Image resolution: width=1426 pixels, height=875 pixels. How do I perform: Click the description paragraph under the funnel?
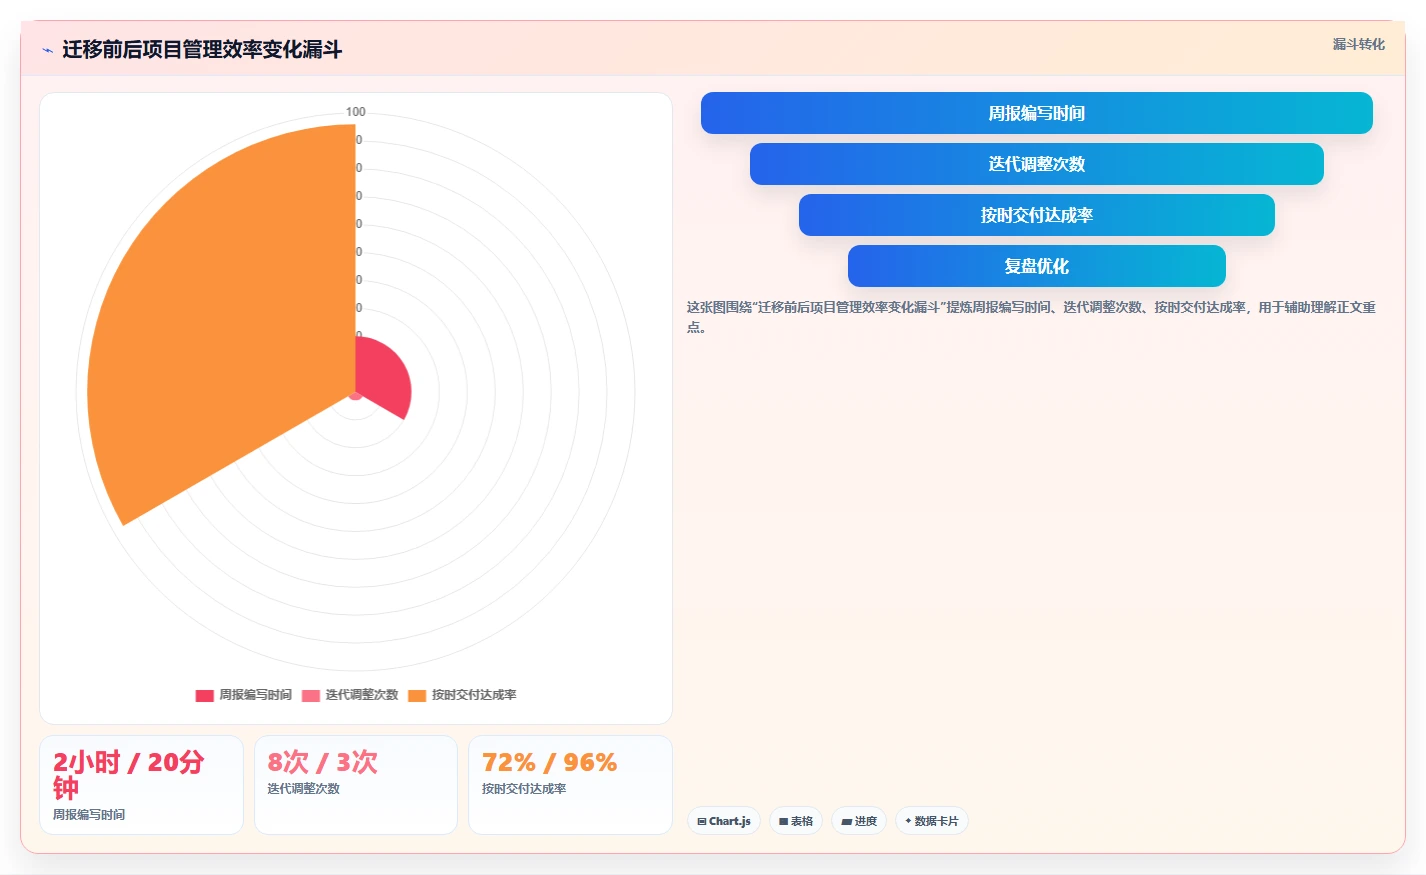coord(1031,317)
